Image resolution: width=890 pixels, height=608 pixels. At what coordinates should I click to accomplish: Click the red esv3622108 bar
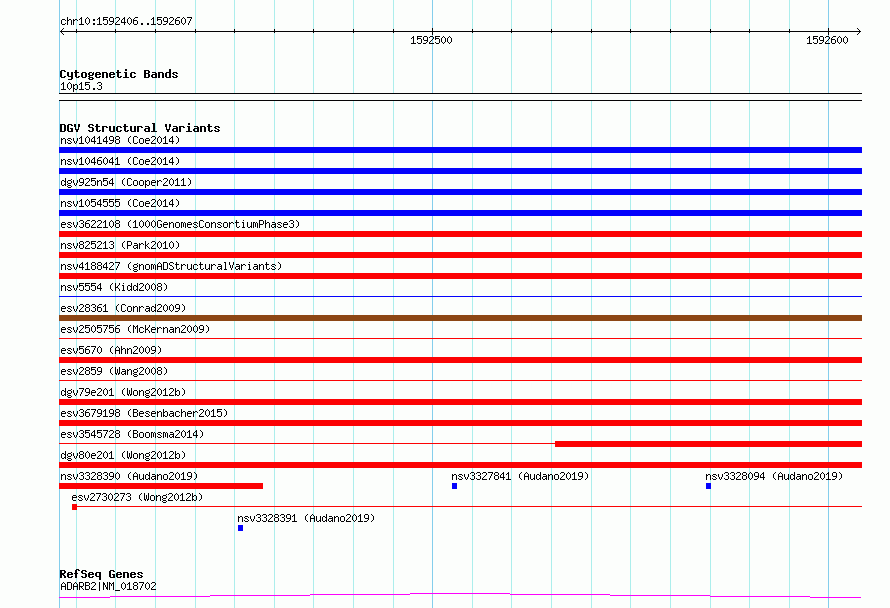460,234
